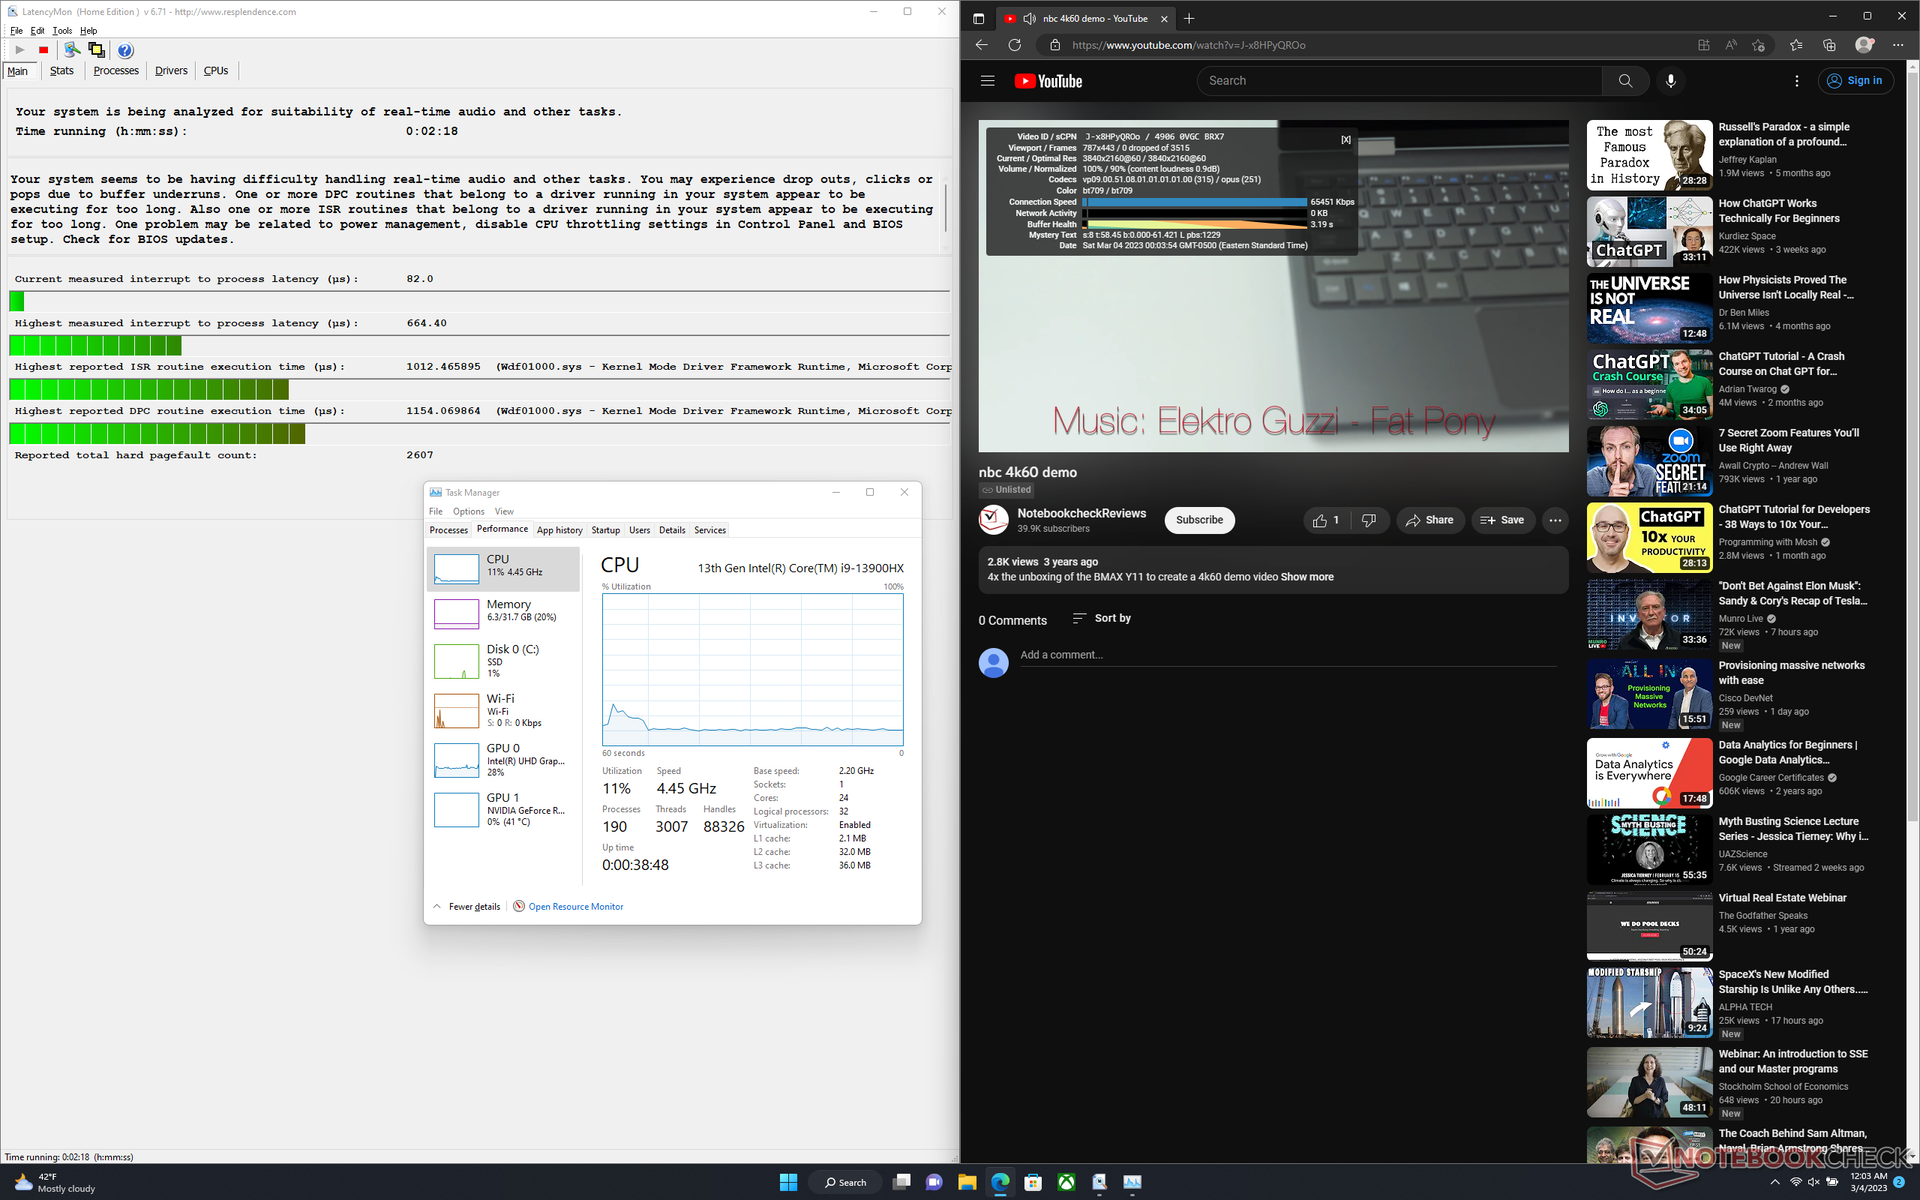Open 7 Secret Zoom Features video thumbnail

click(1649, 461)
